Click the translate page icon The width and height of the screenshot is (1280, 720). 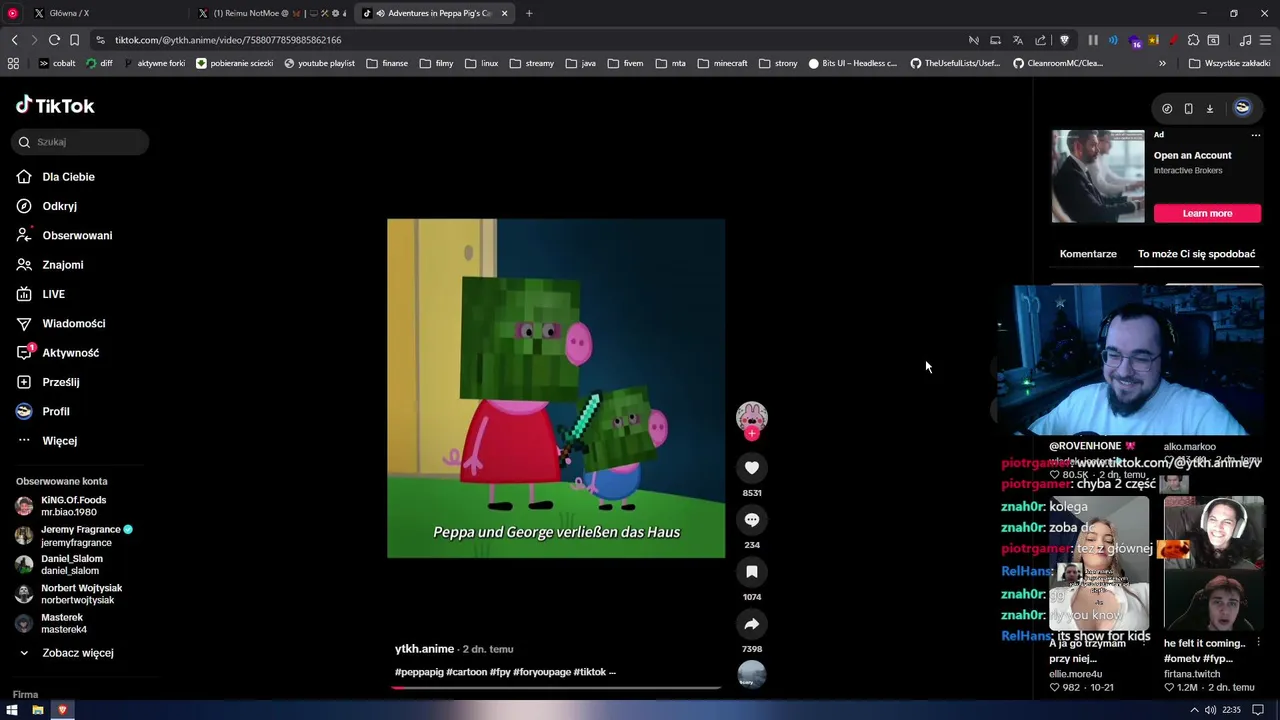[1018, 40]
